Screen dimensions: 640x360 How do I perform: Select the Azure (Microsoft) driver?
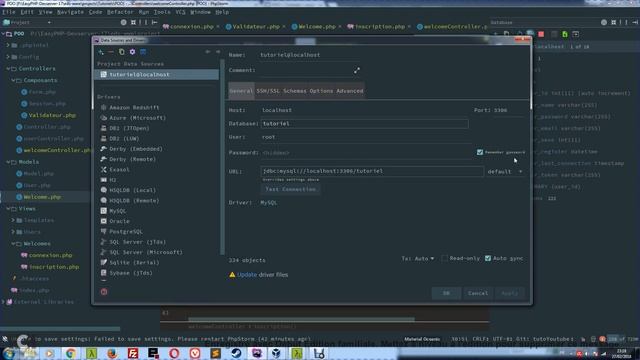pyautogui.click(x=137, y=118)
